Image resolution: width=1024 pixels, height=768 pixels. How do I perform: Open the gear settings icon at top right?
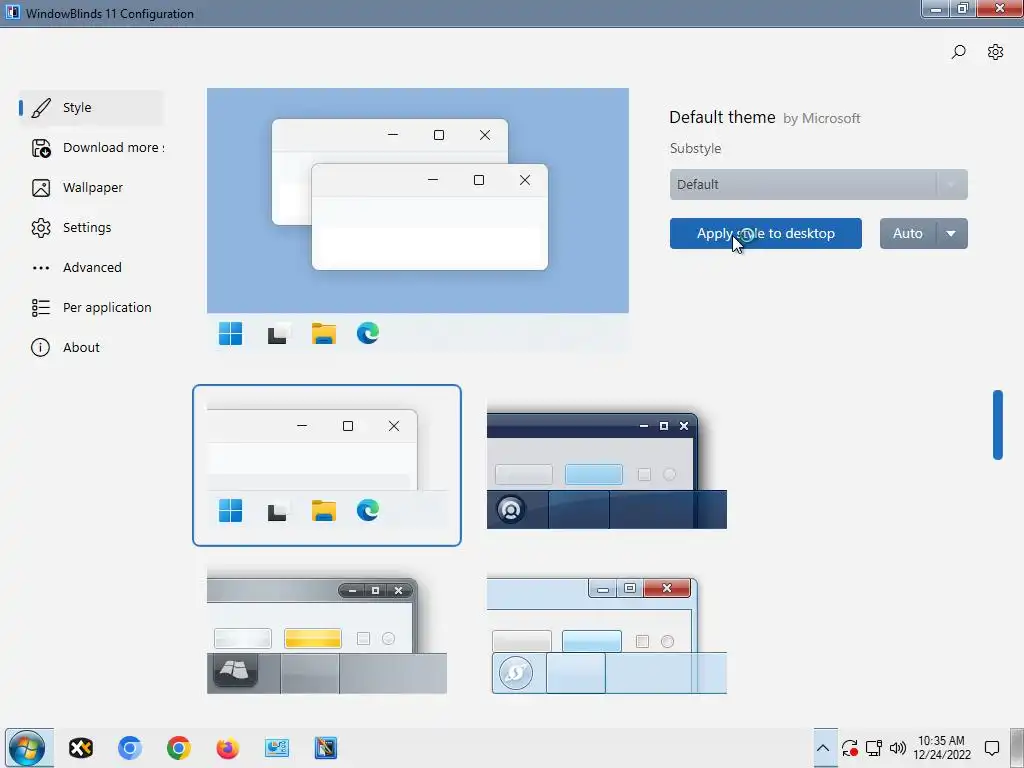coord(995,52)
